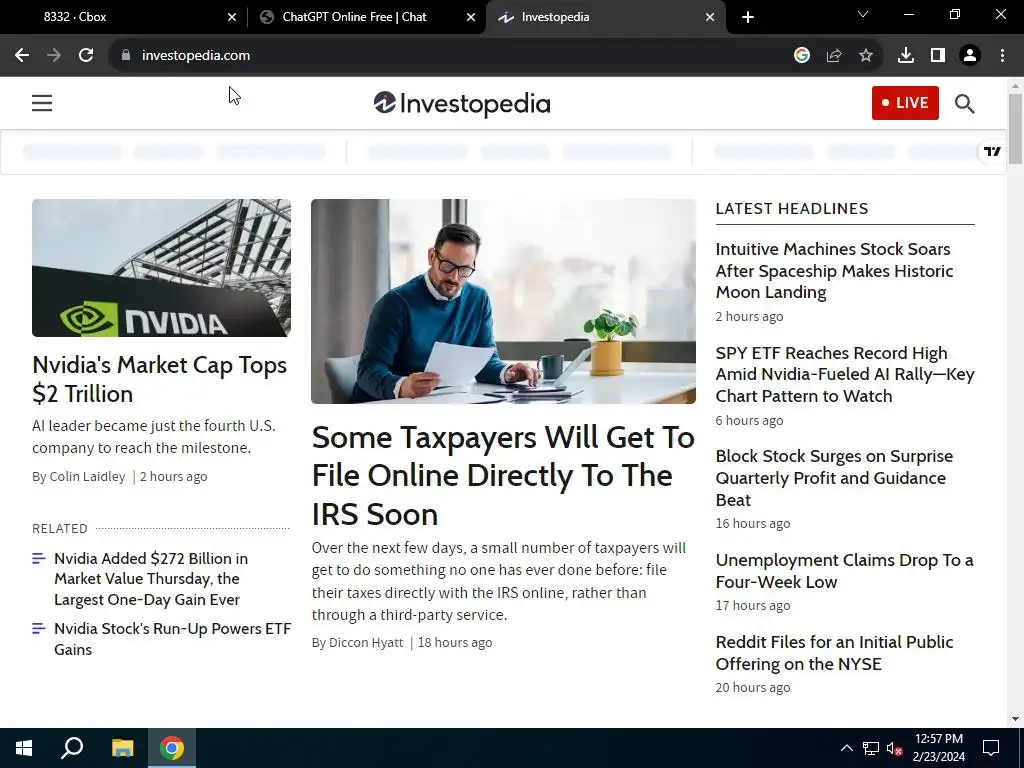1024x768 pixels.
Task: Go back with the browser back arrow
Action: point(22,56)
